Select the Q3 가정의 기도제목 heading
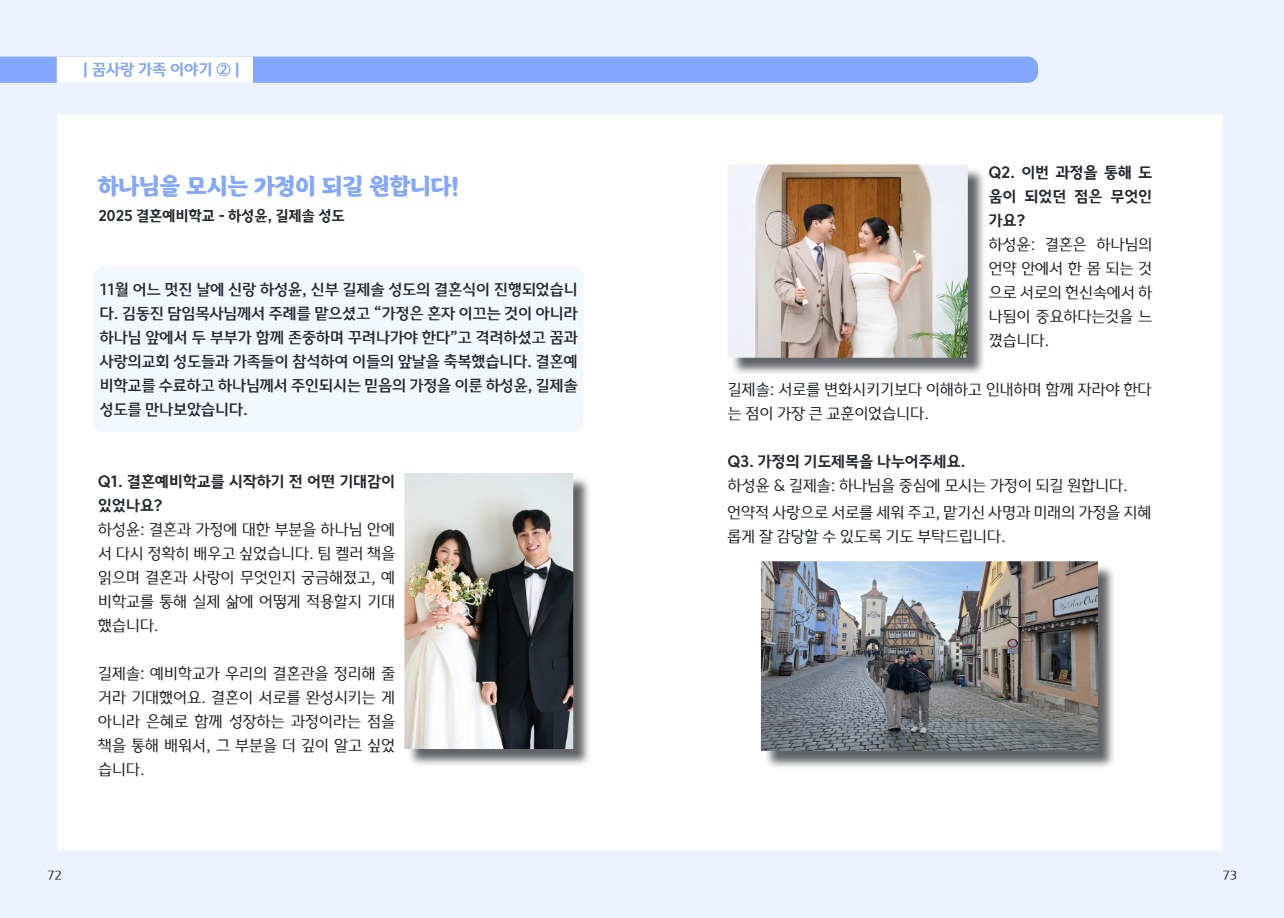Image resolution: width=1284 pixels, height=918 pixels. point(845,461)
